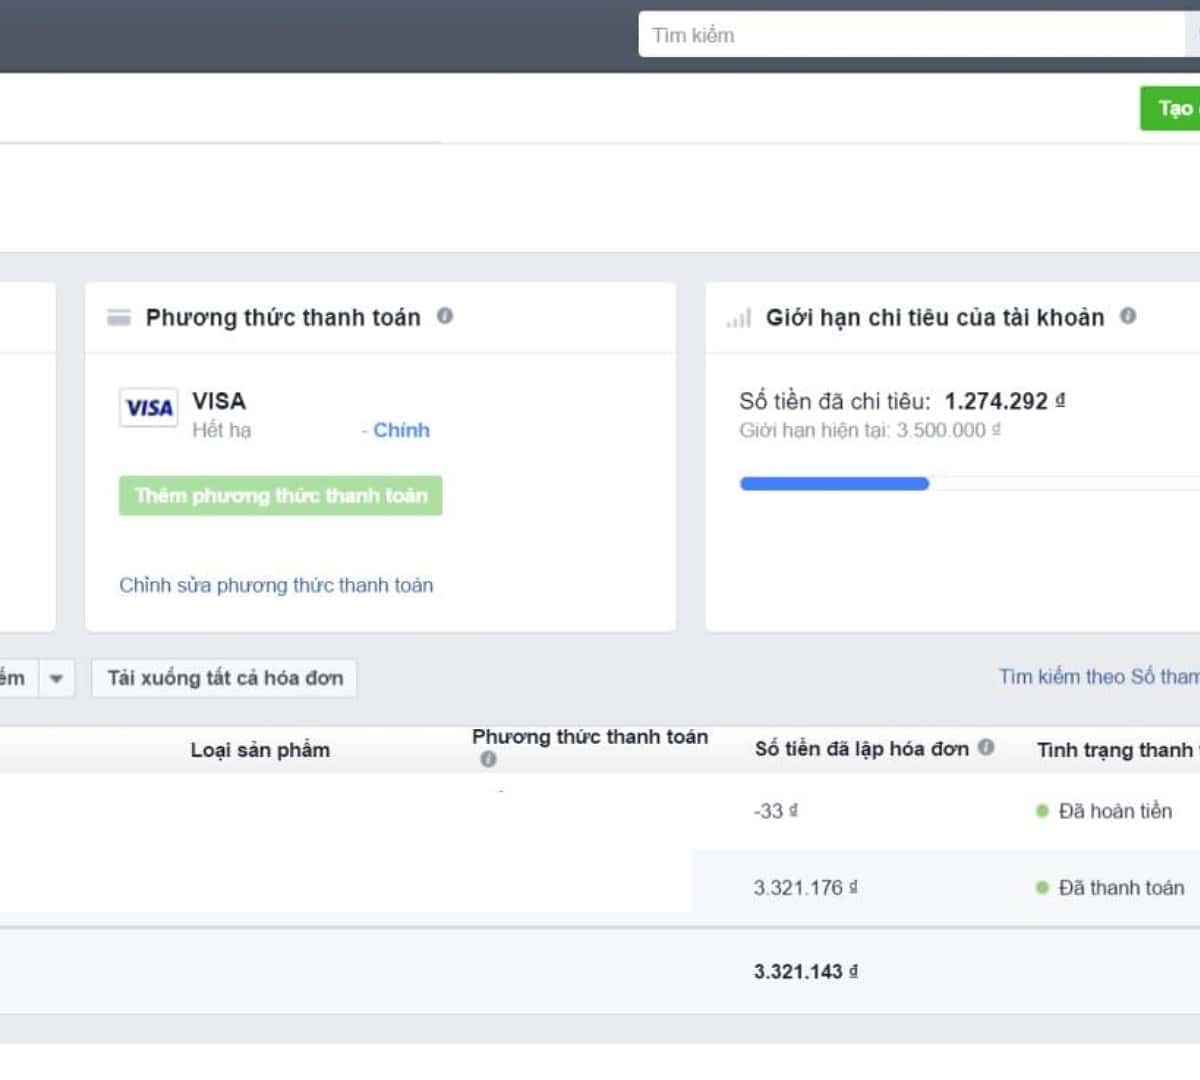The width and height of the screenshot is (1200, 1080).
Task: Download all invoices with Tải xuống tất cả hóa đơn
Action: tap(224, 678)
